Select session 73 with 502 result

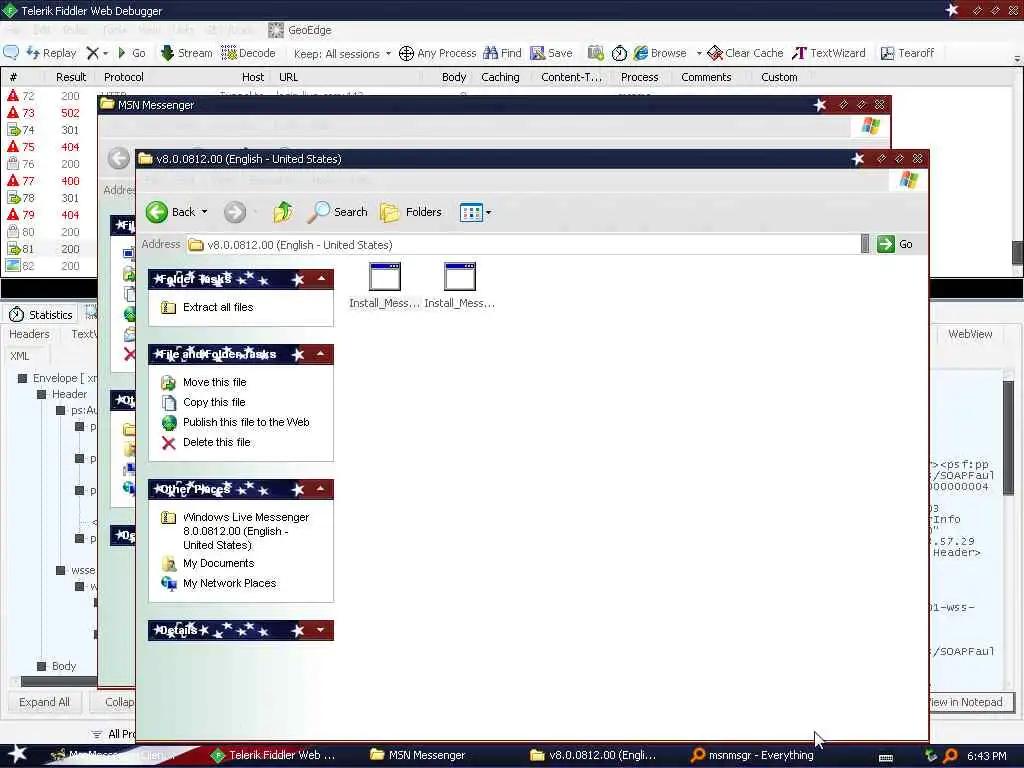[x=49, y=113]
